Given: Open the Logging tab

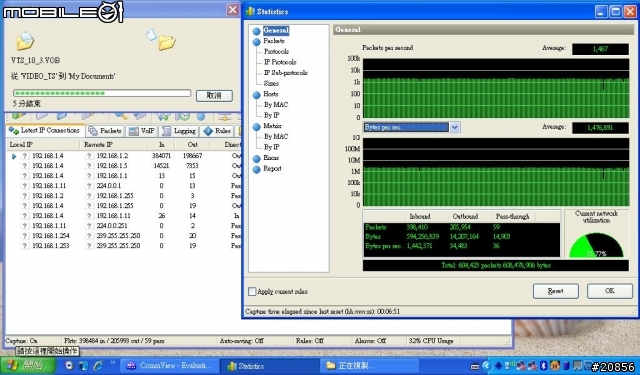Looking at the screenshot, I should pos(179,131).
